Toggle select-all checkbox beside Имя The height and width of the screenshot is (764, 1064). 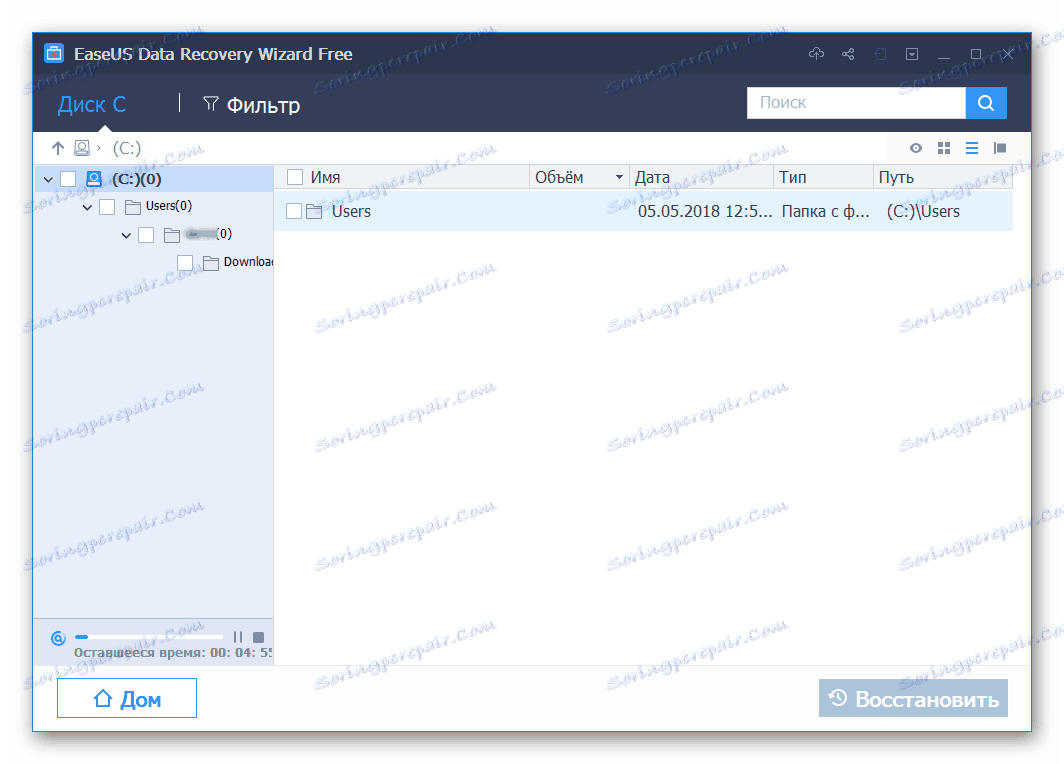tap(294, 177)
